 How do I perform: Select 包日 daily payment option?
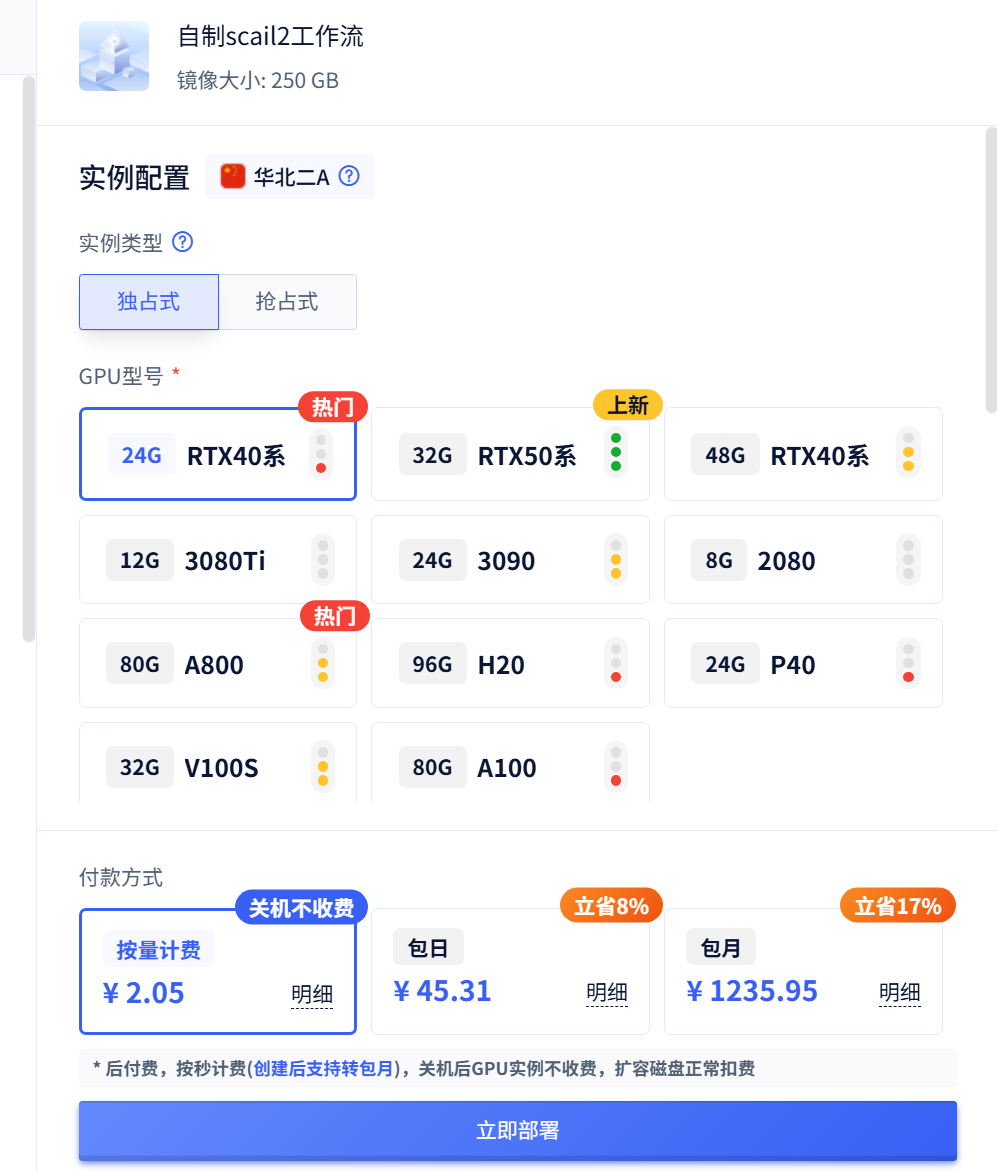[x=510, y=971]
